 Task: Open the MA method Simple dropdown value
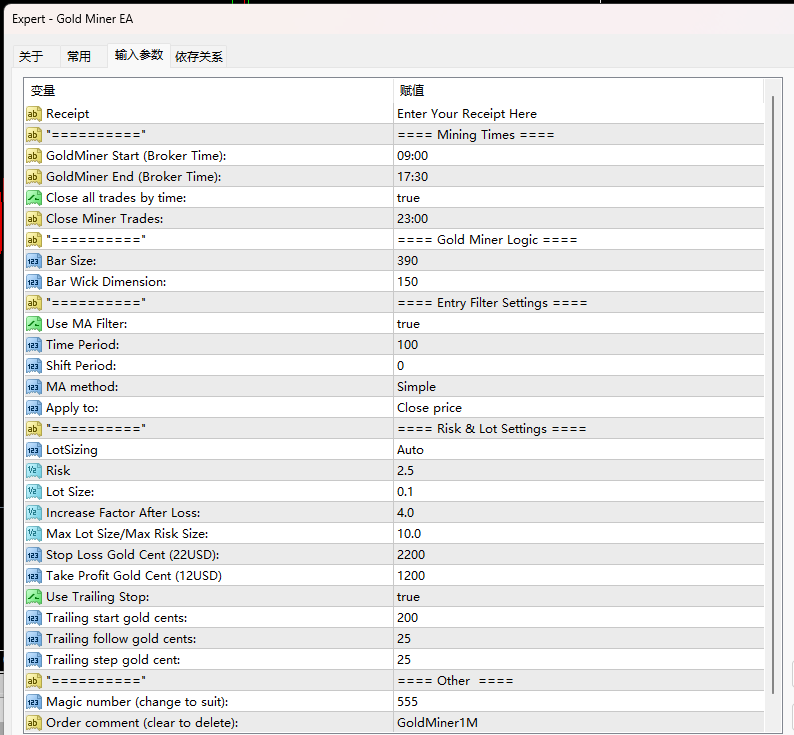tap(579, 387)
